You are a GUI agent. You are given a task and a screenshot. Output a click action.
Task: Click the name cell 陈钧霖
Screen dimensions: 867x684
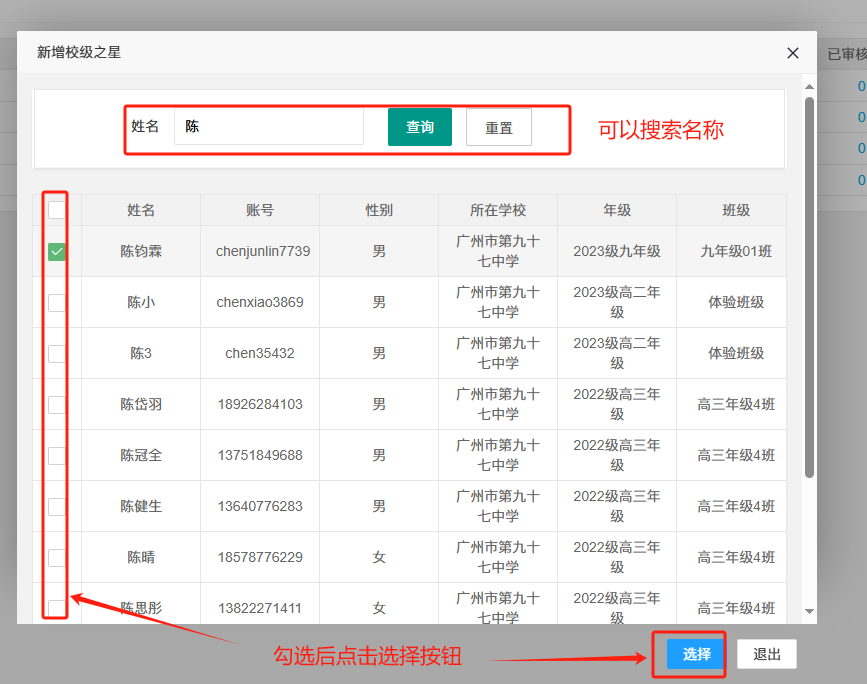141,252
